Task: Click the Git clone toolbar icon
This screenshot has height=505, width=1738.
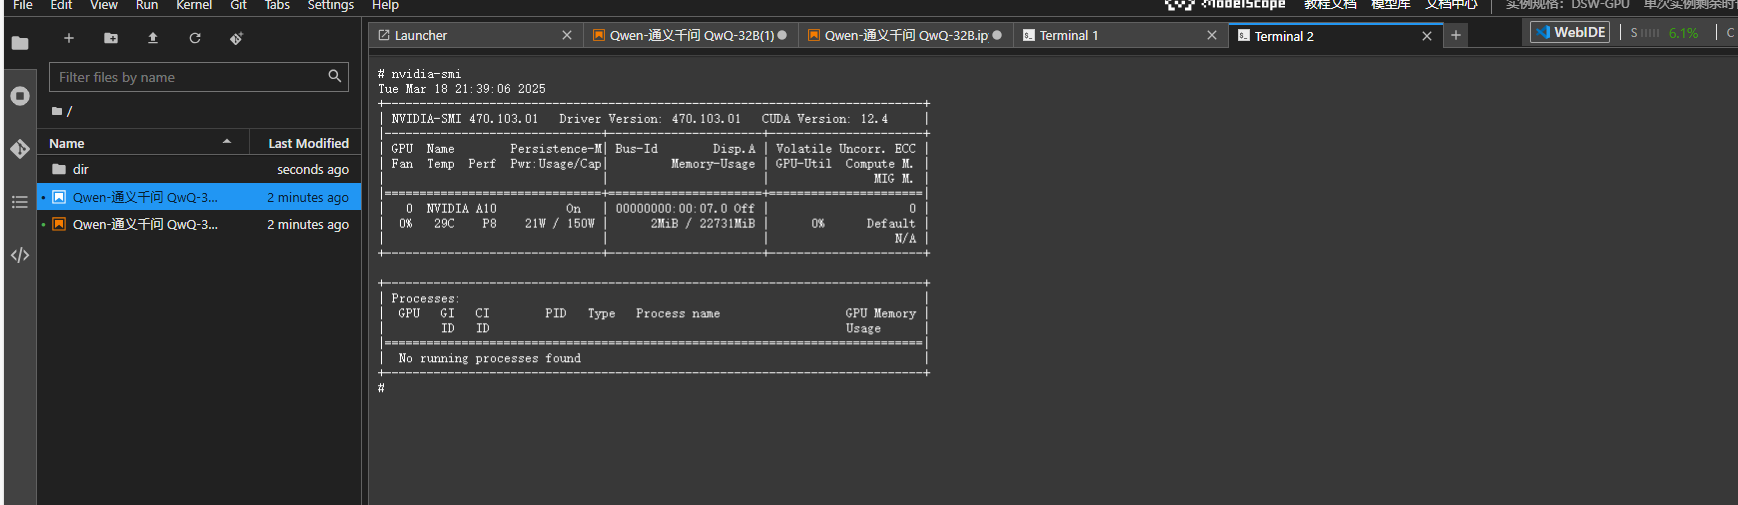Action: 237,38
